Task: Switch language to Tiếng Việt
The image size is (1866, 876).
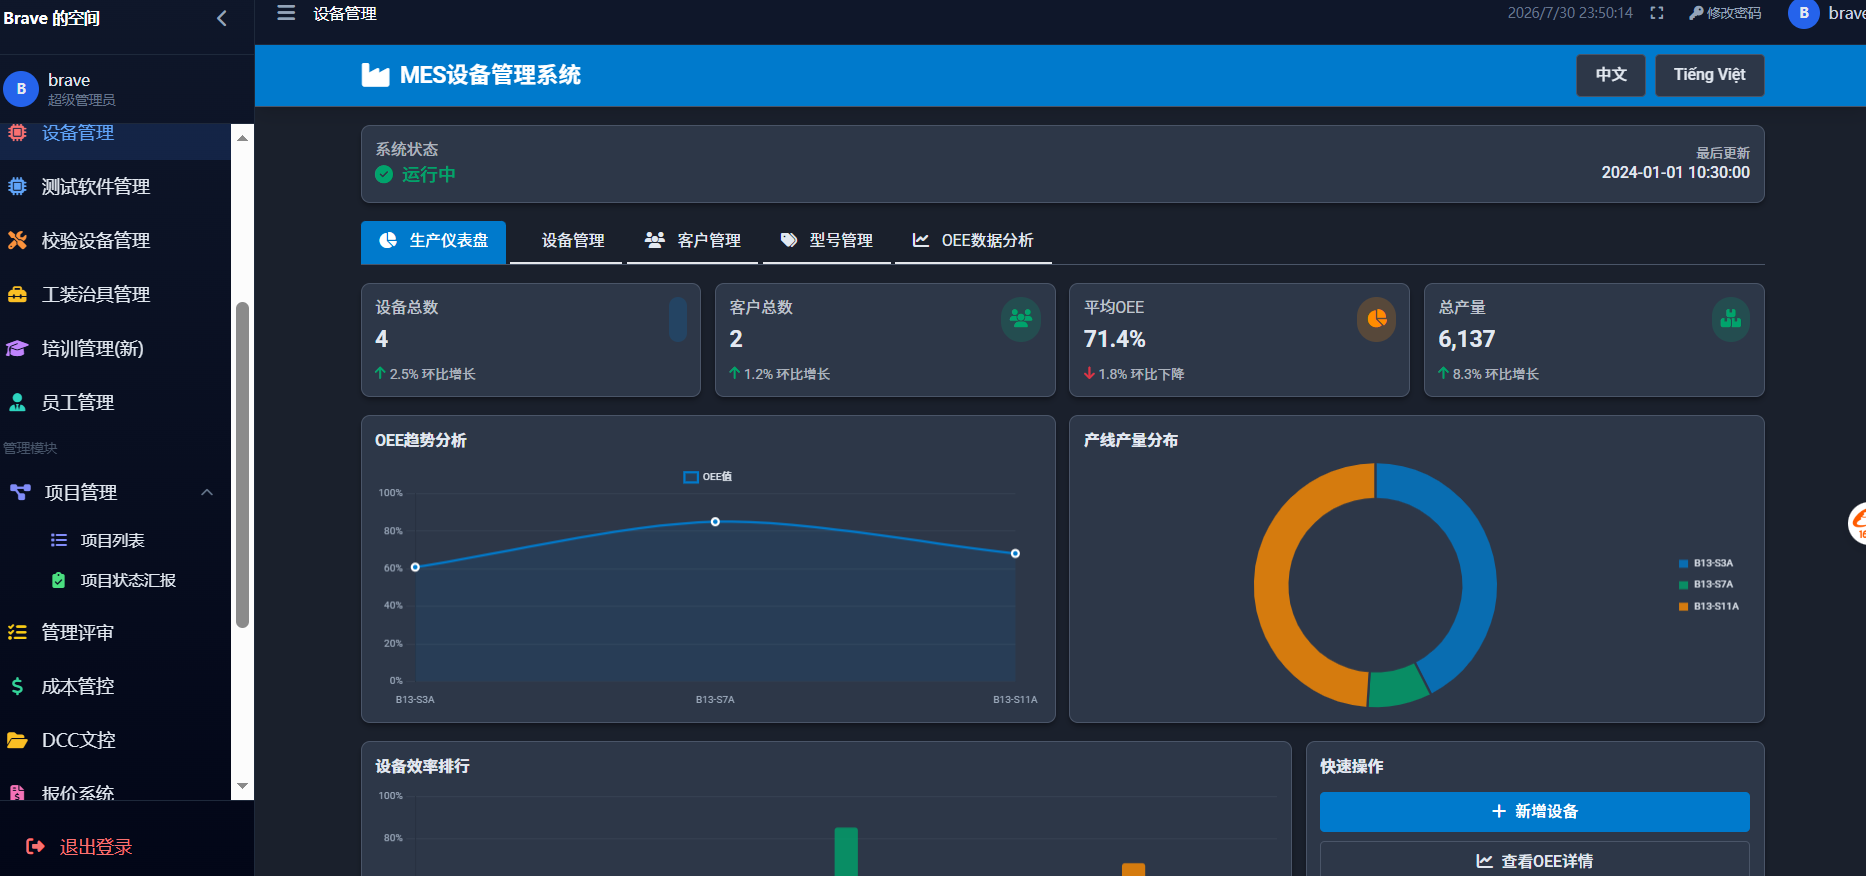Action: click(x=1710, y=75)
